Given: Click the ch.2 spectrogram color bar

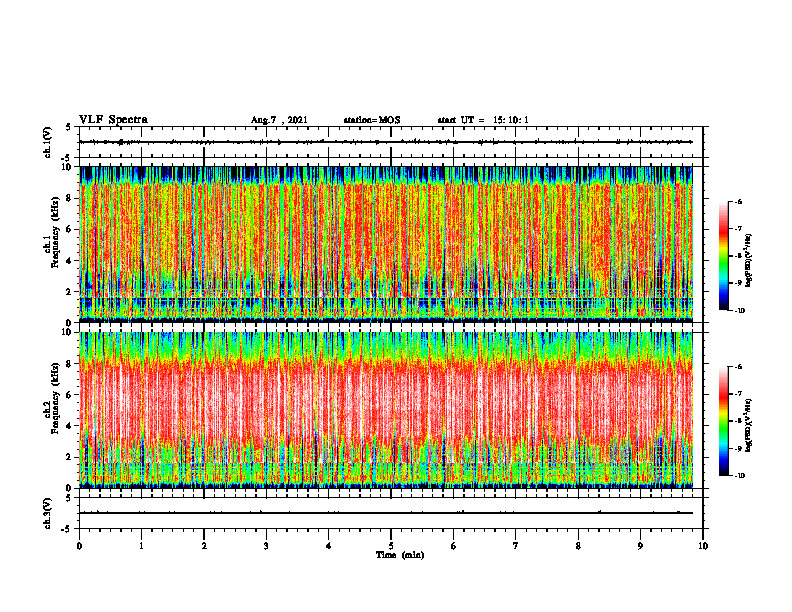Looking at the screenshot, I should [723, 421].
